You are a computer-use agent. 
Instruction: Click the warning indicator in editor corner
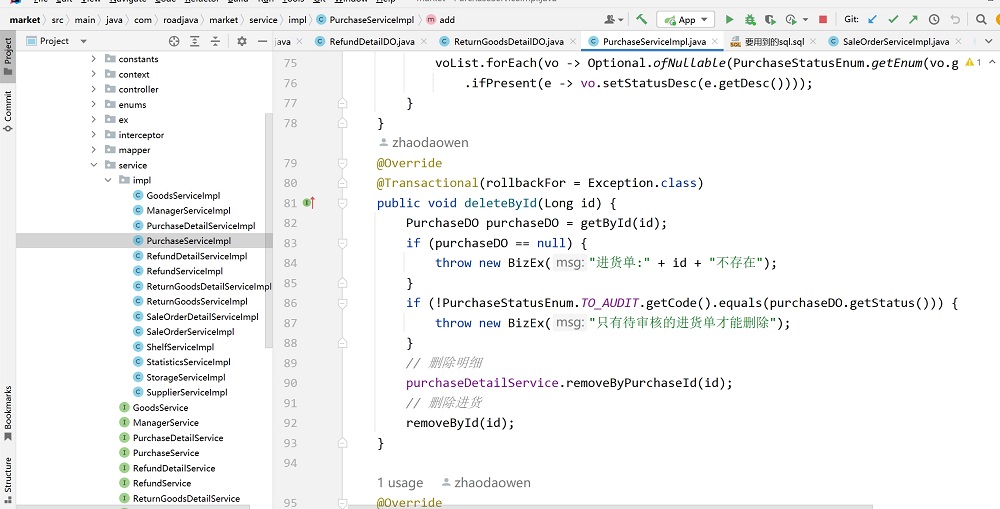973,63
